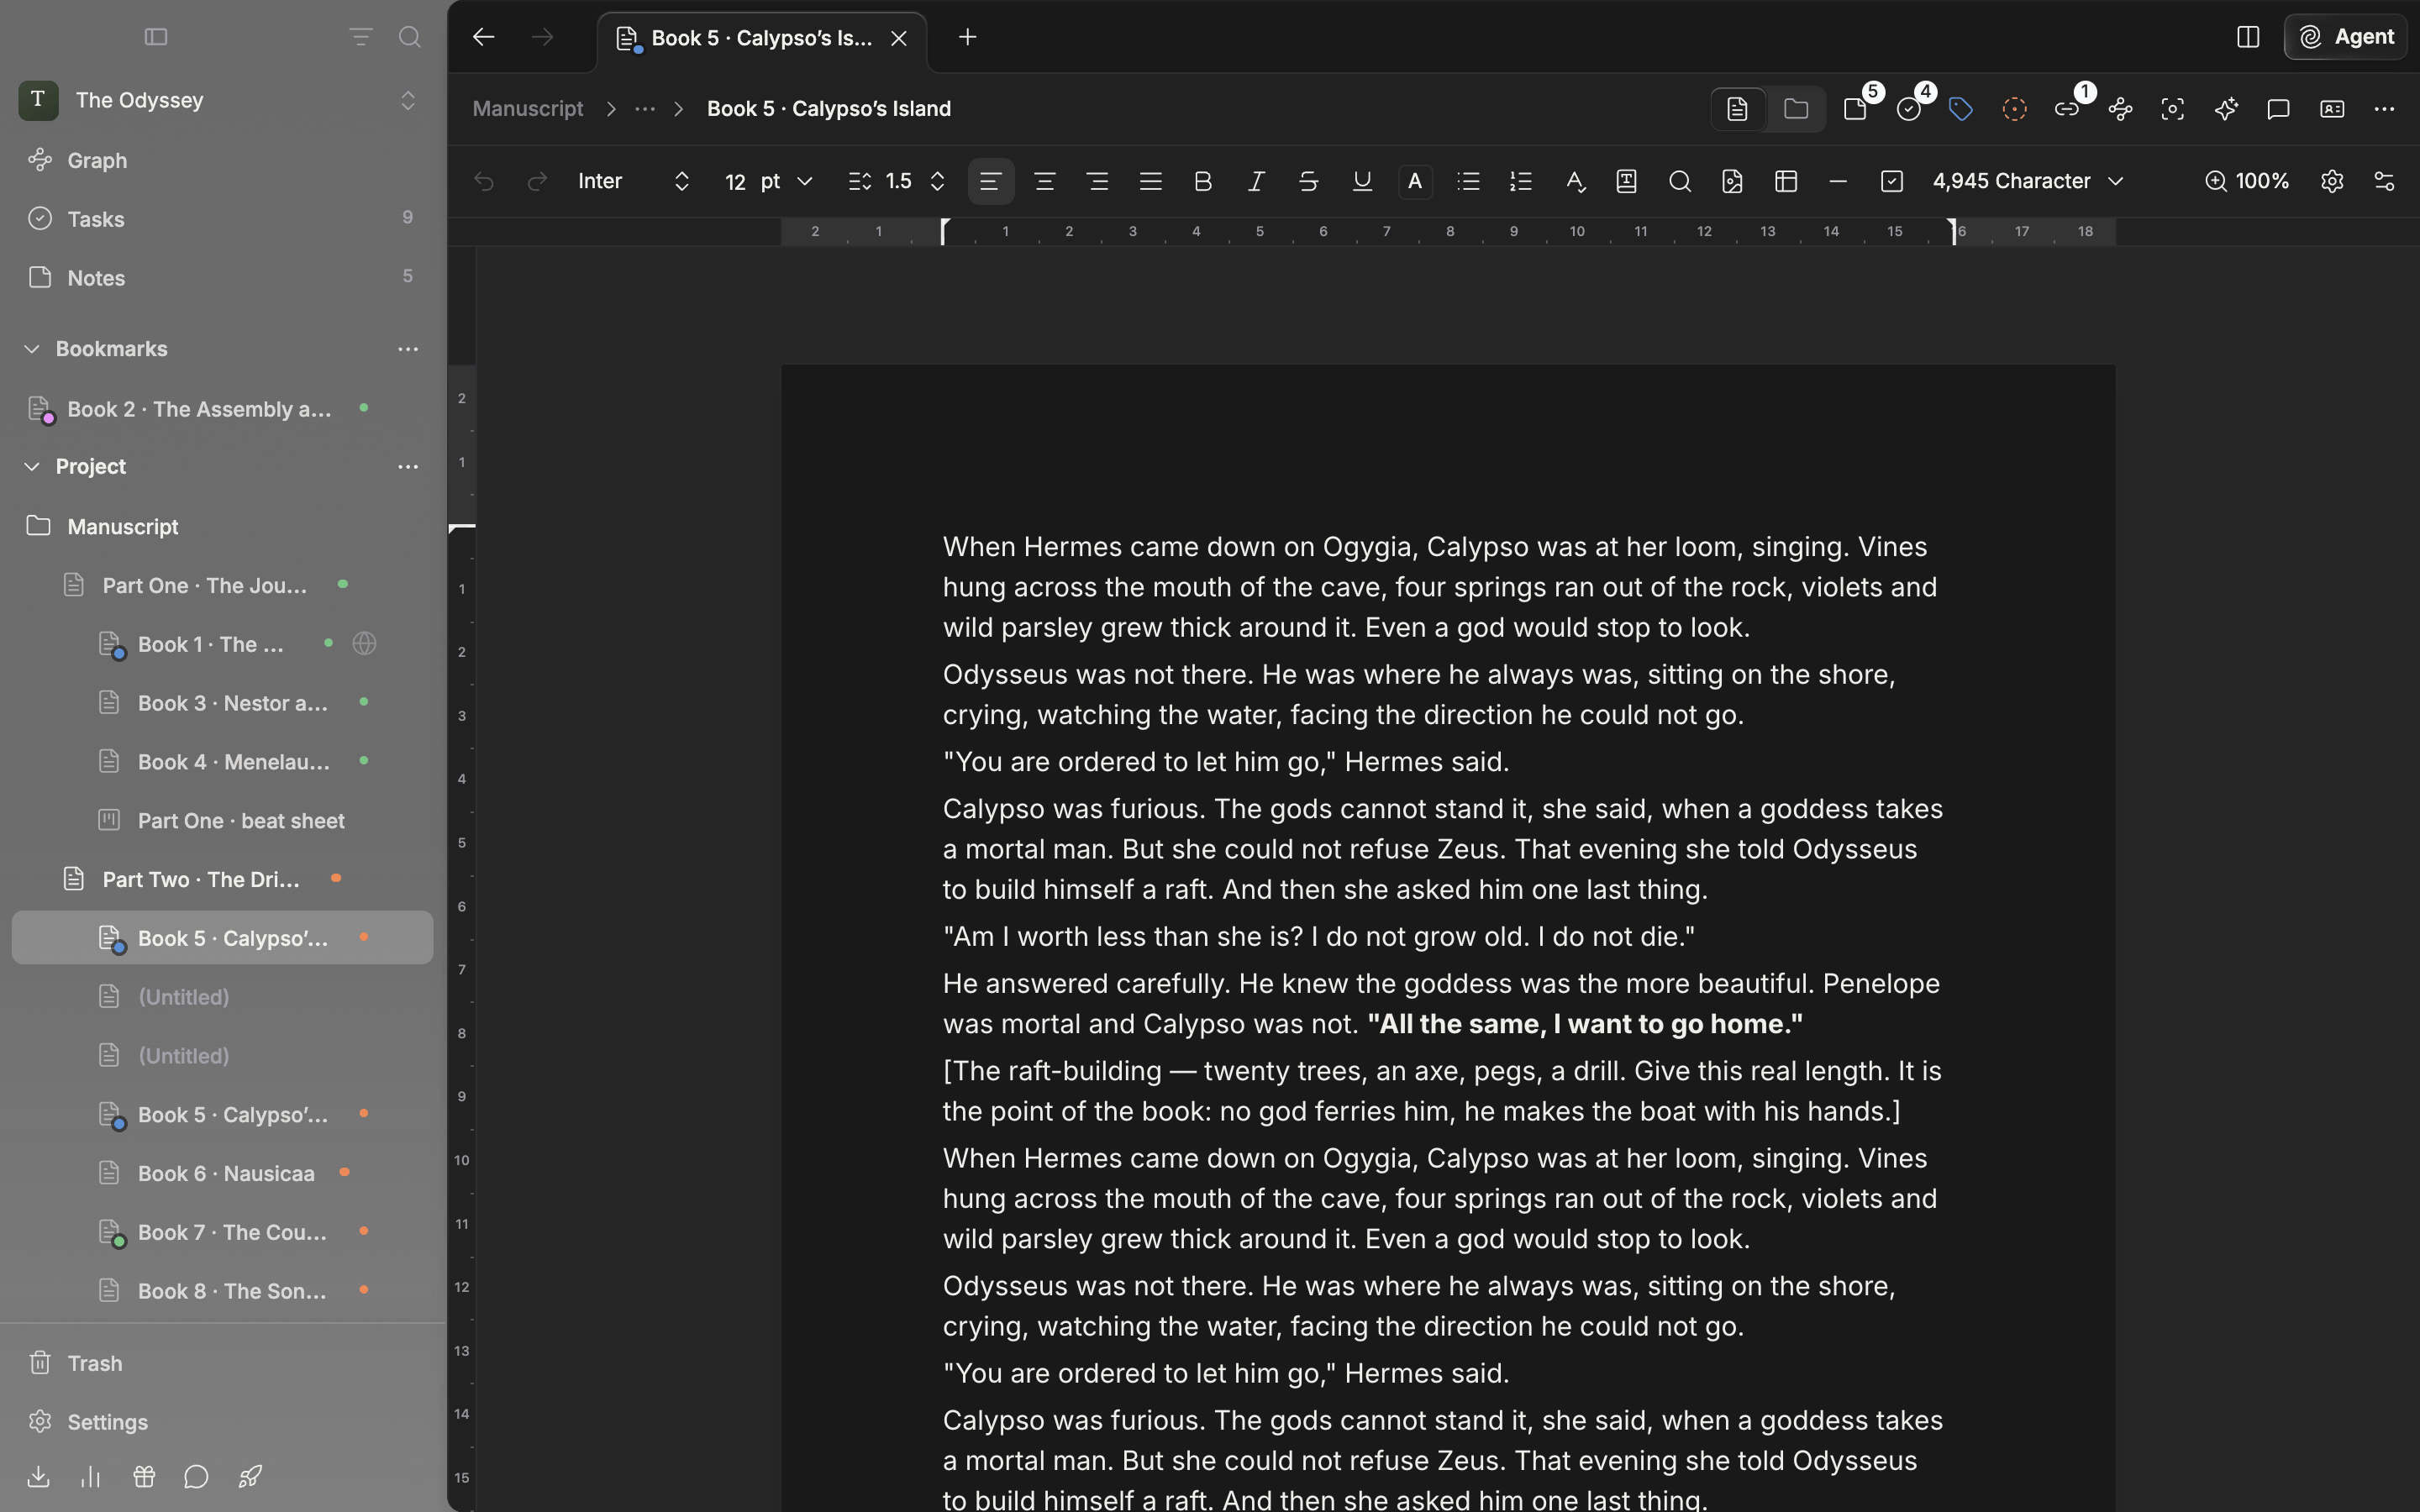The image size is (2420, 1512).
Task: Toggle italic formatting
Action: [1256, 181]
